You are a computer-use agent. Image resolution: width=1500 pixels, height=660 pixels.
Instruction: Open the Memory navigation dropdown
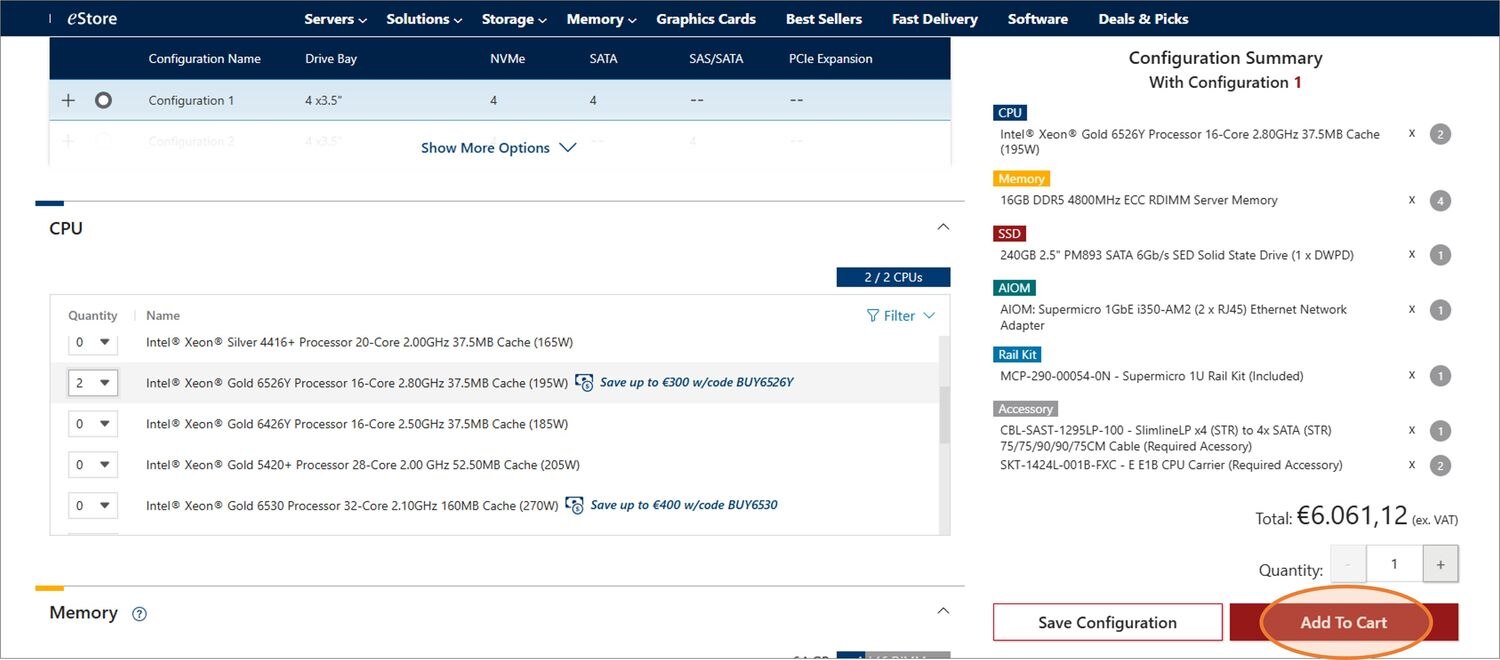[x=602, y=19]
